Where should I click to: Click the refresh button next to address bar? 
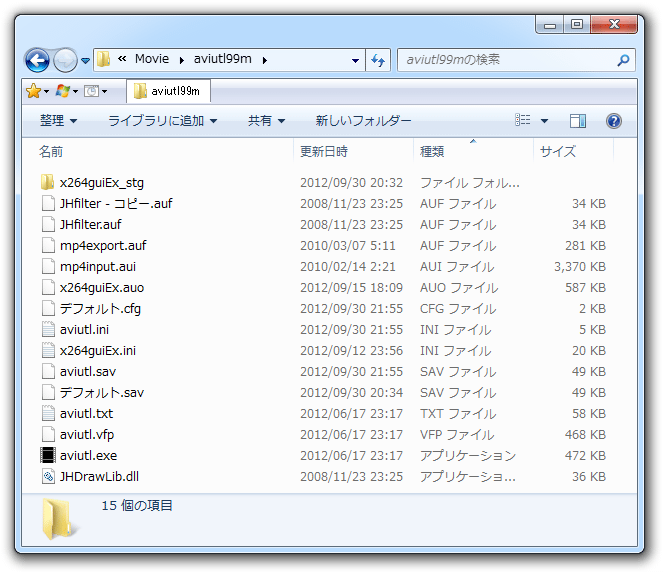click(x=378, y=60)
